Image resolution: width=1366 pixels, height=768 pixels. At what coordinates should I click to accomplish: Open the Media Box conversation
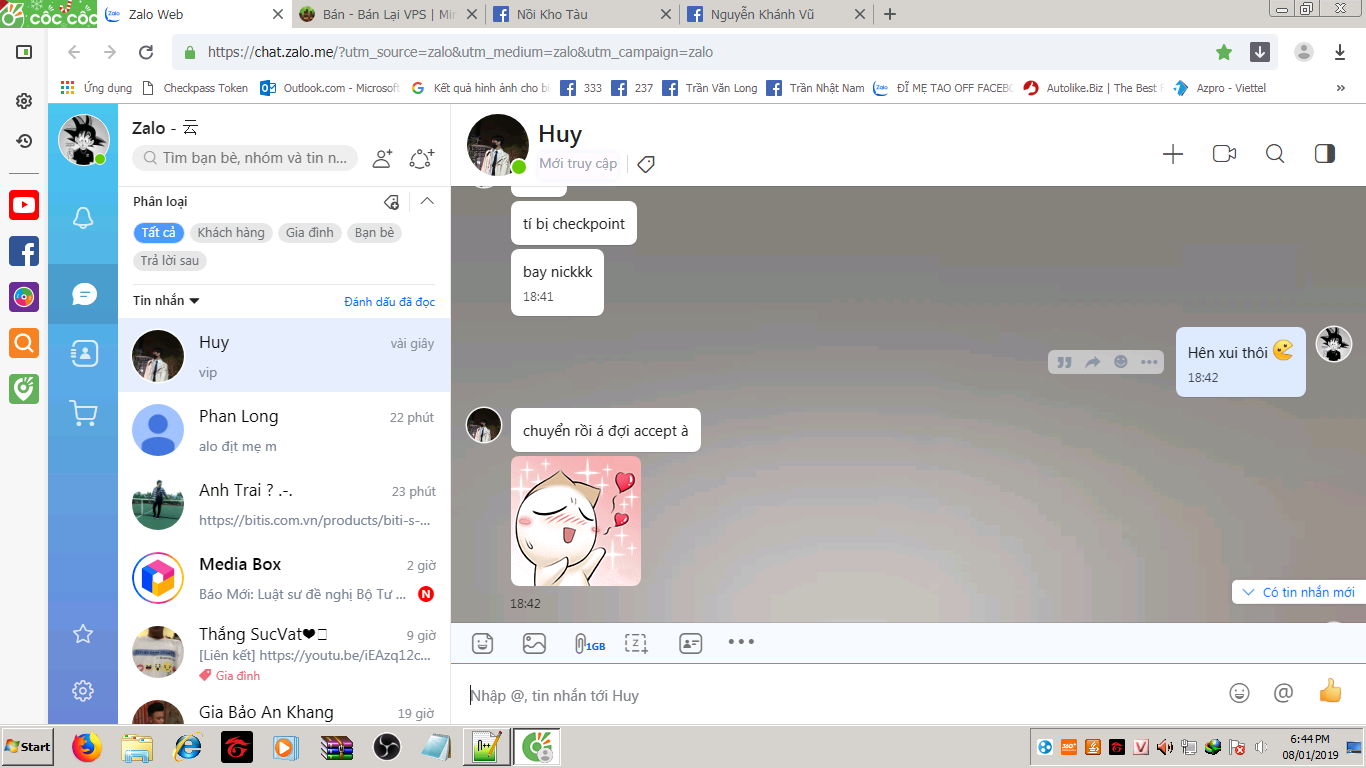pyautogui.click(x=284, y=578)
